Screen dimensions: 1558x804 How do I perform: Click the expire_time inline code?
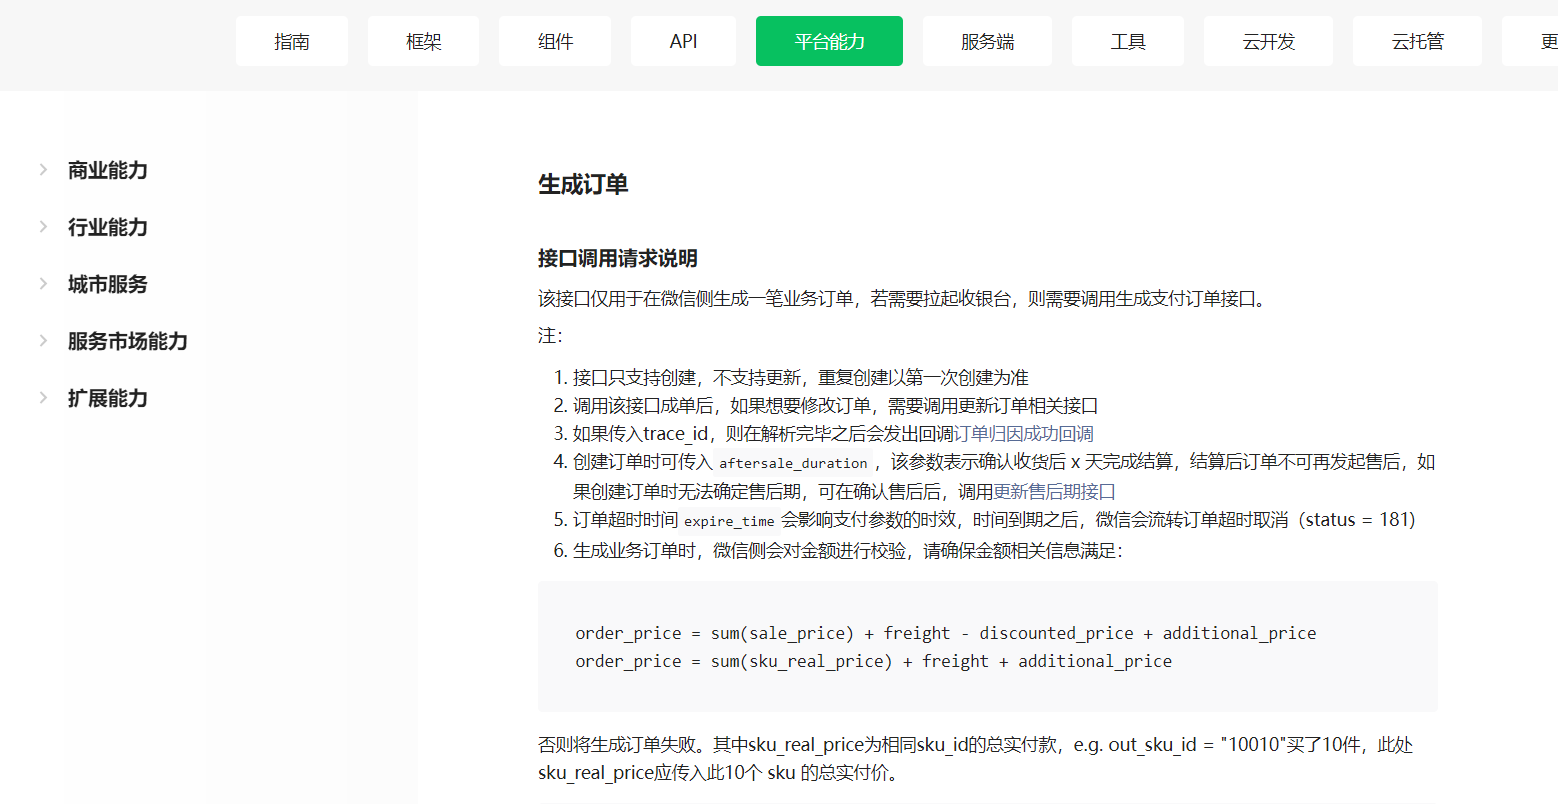click(x=729, y=521)
